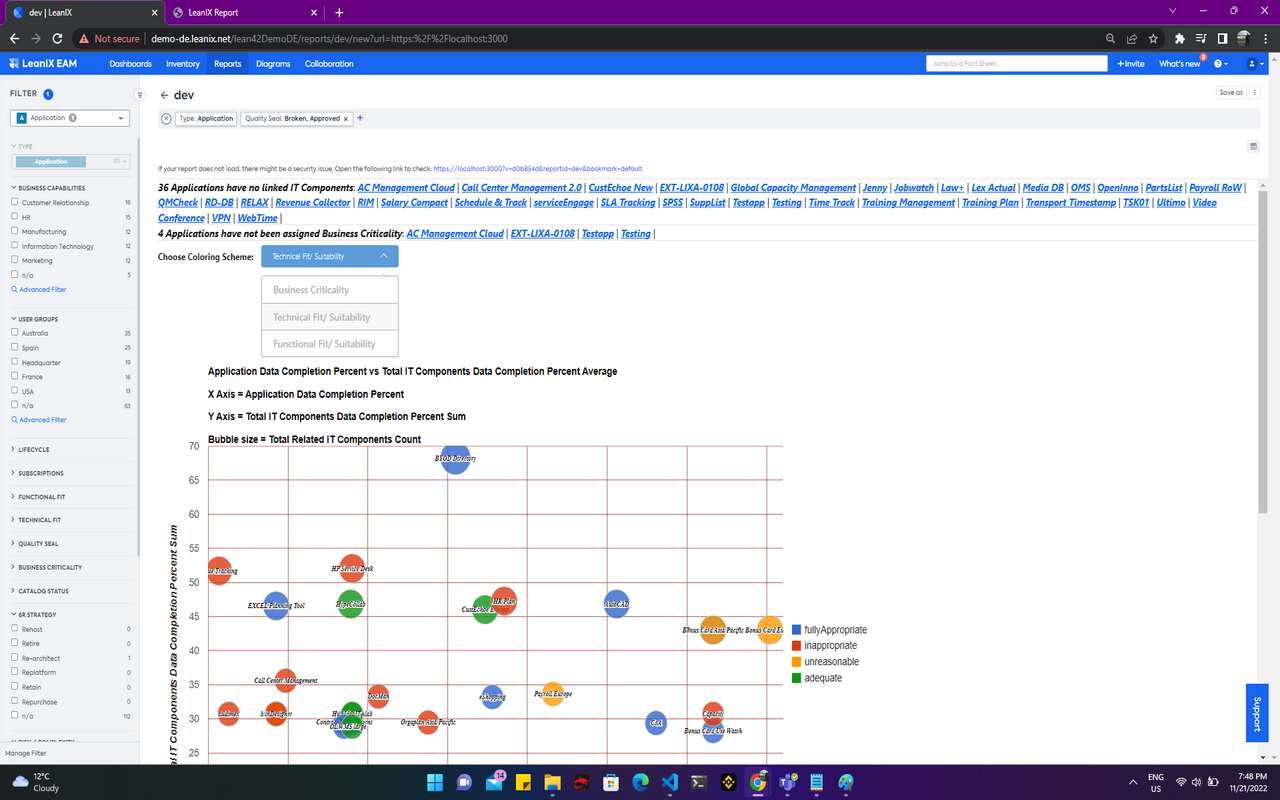Open the user profile menu
Image resolution: width=1280 pixels, height=800 pixels.
1253,63
